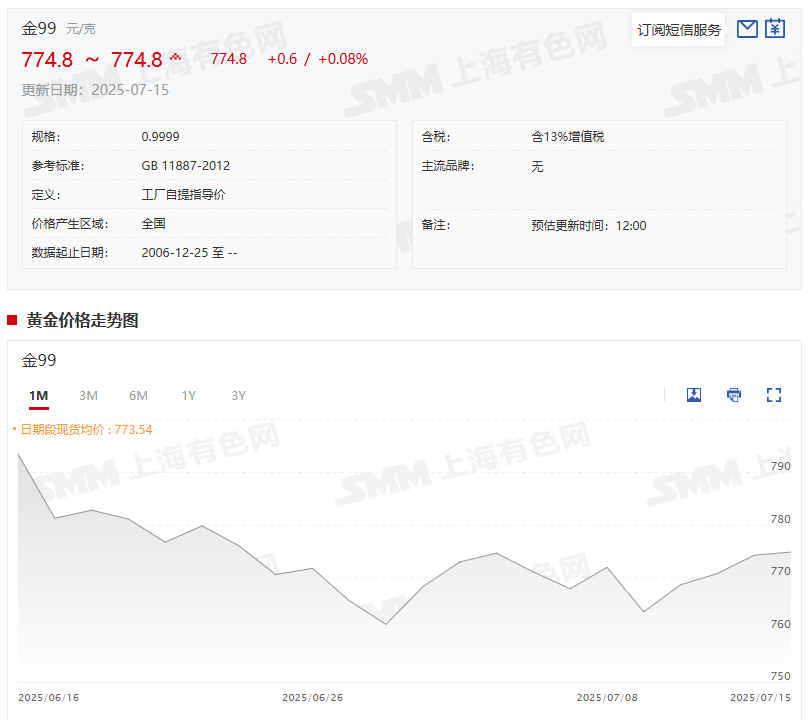This screenshot has height=720, width=808.
Task: Click the 更新日期 2025-07-15 text
Action: pos(95,90)
